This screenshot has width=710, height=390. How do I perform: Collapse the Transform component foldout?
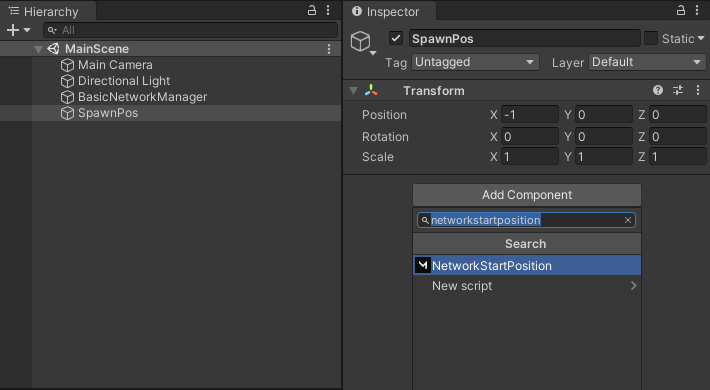pyautogui.click(x=354, y=91)
